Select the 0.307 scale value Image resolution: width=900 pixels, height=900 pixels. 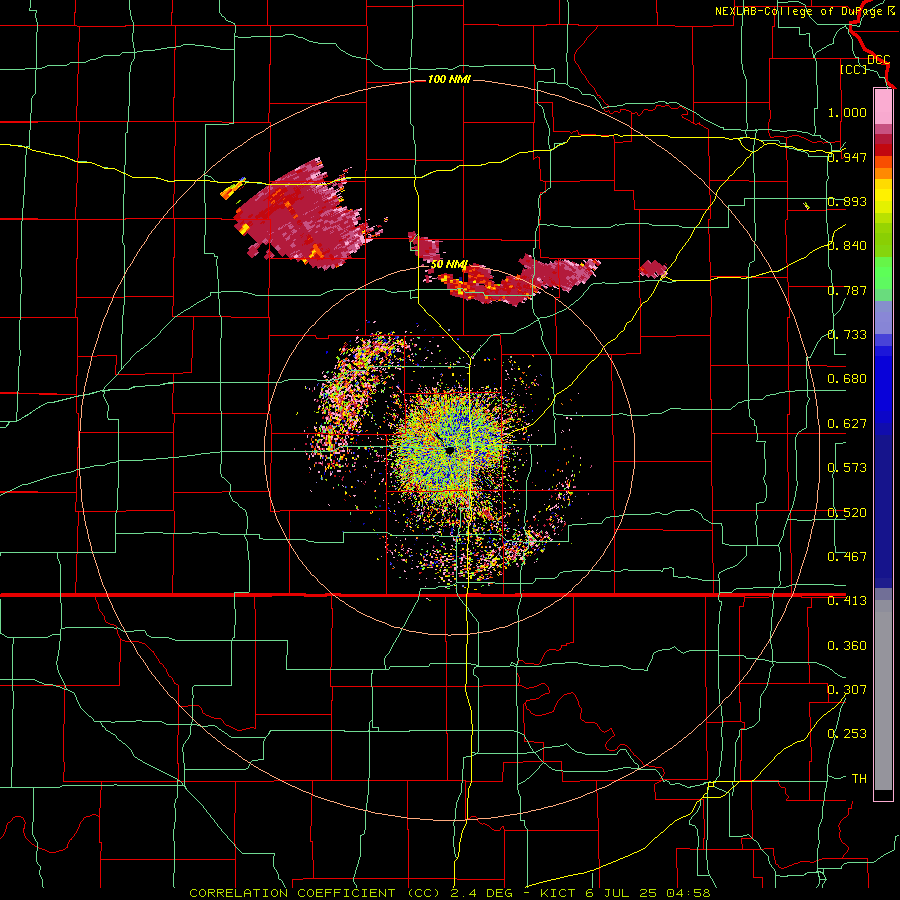[x=847, y=690]
